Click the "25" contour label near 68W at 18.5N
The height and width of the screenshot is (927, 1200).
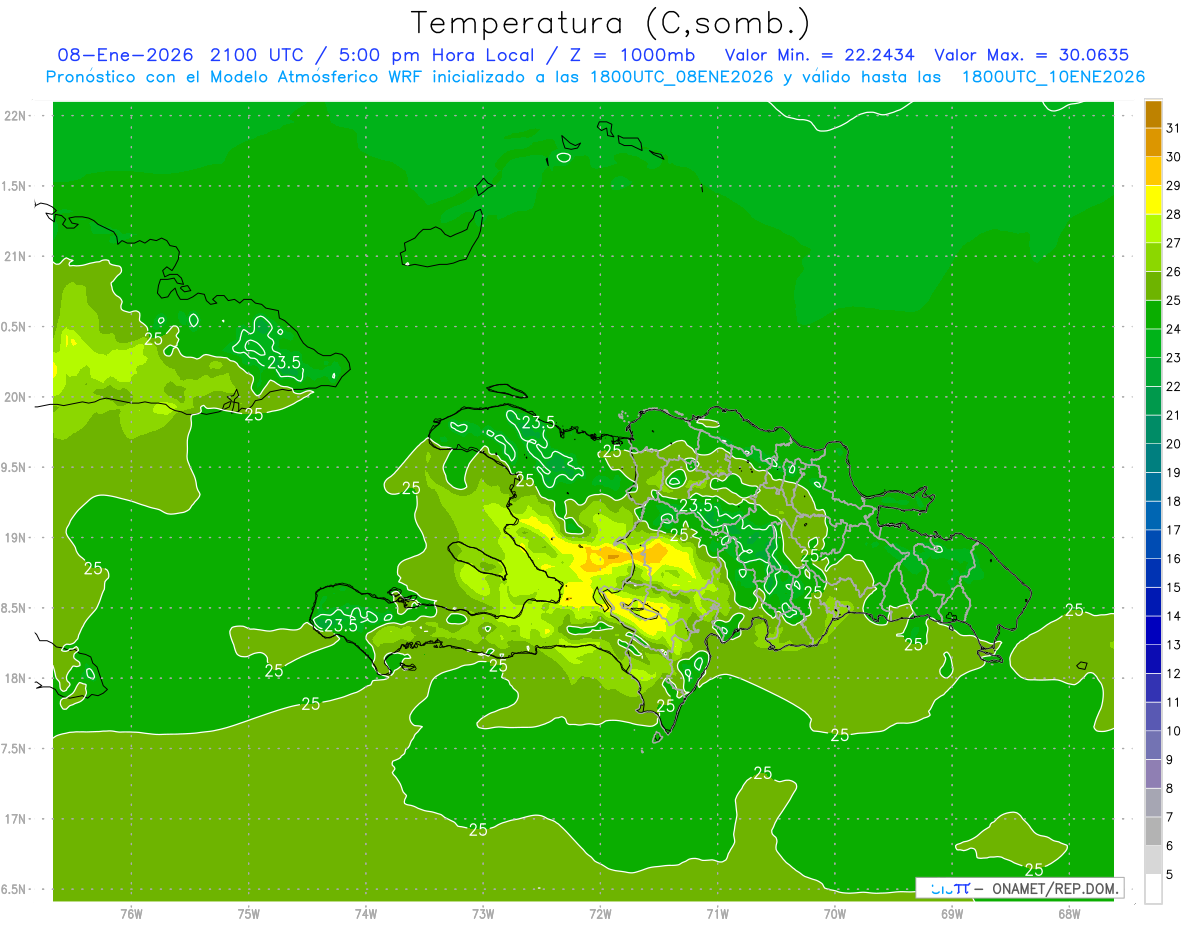point(1074,610)
